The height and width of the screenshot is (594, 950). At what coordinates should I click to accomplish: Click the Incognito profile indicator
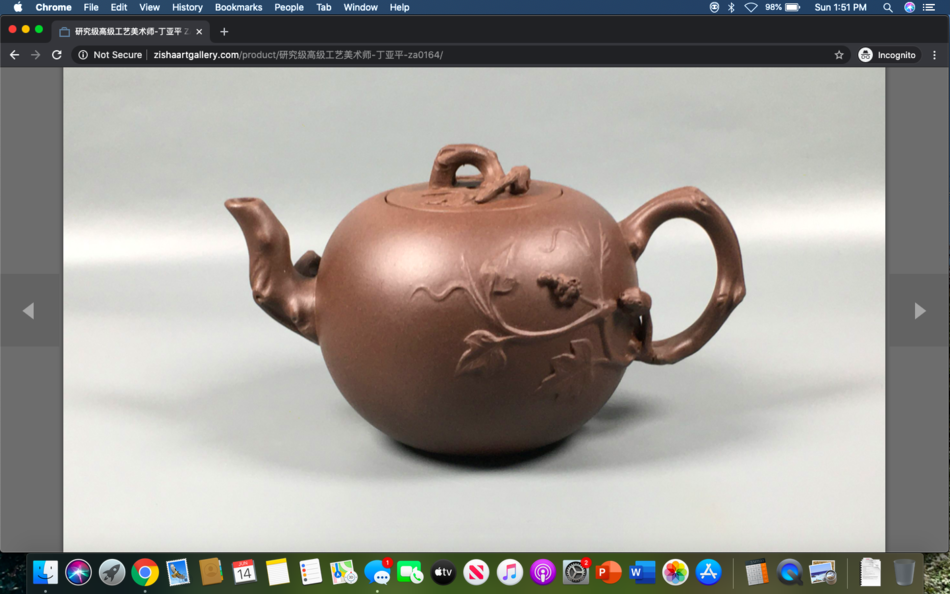(x=887, y=55)
